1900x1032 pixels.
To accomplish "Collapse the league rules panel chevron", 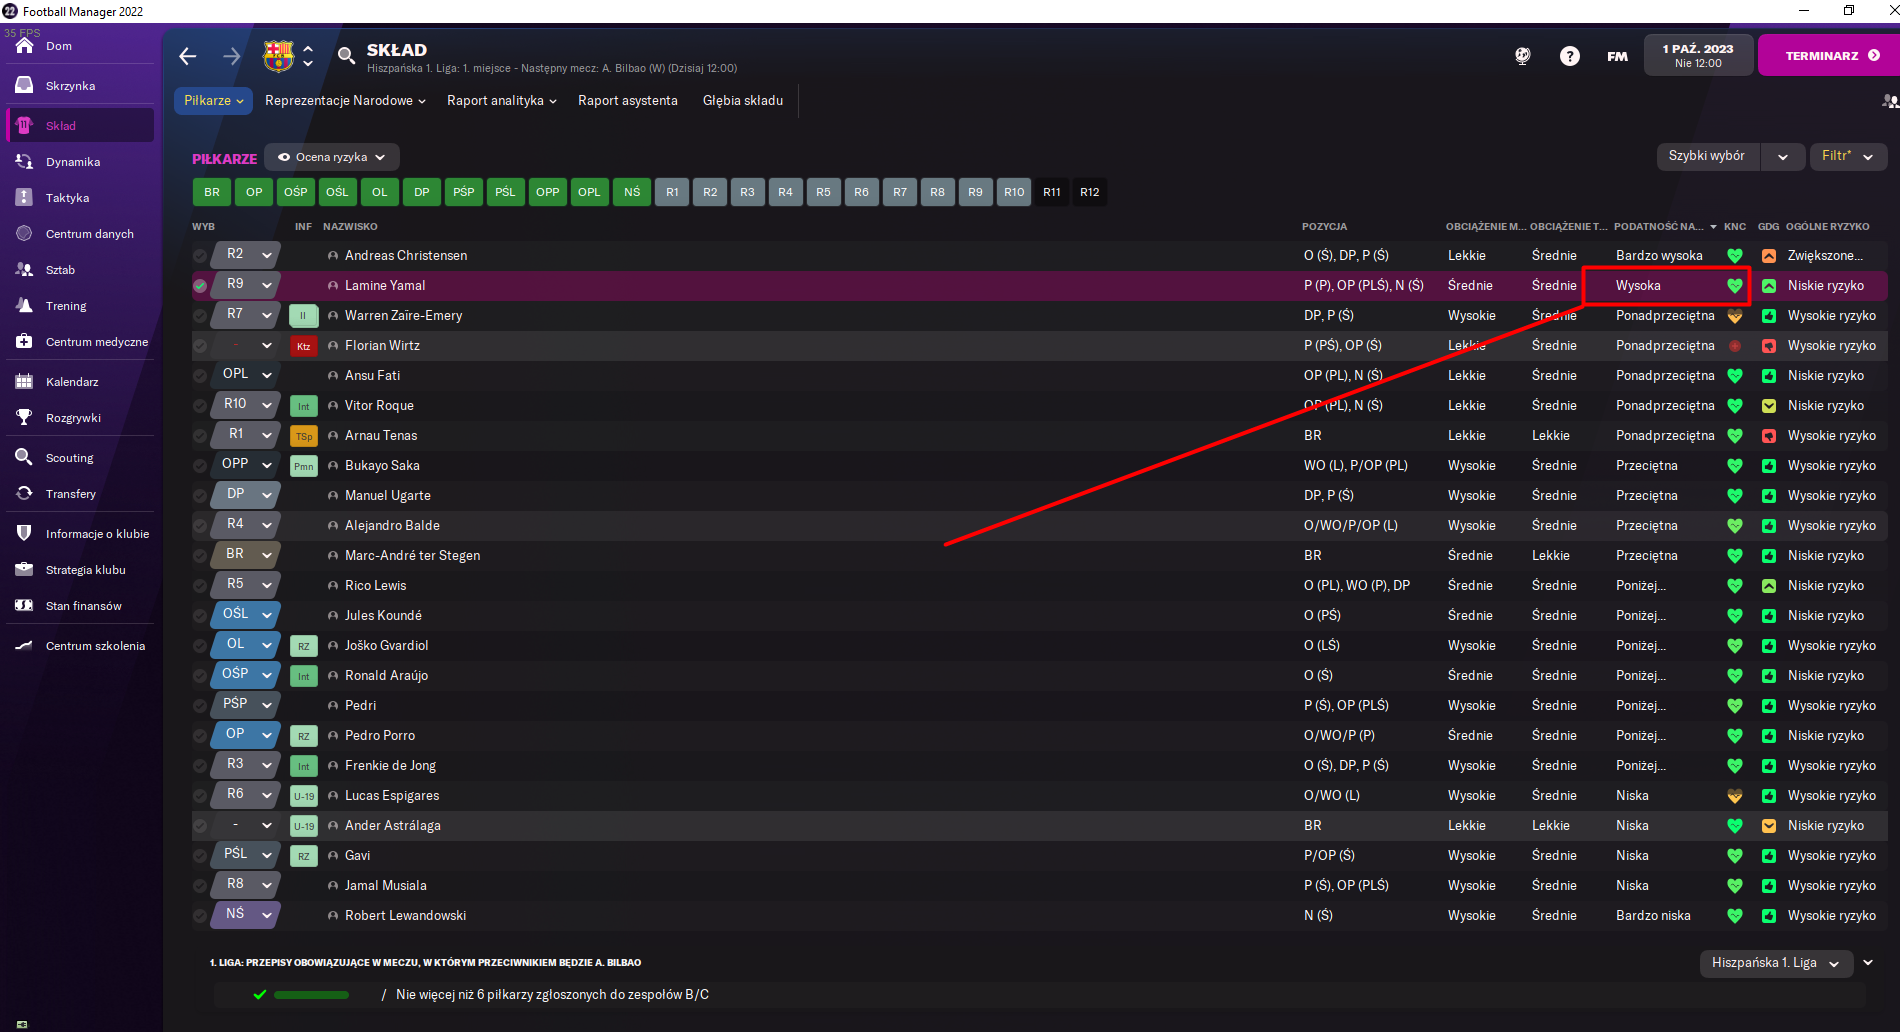I will coord(1868,963).
